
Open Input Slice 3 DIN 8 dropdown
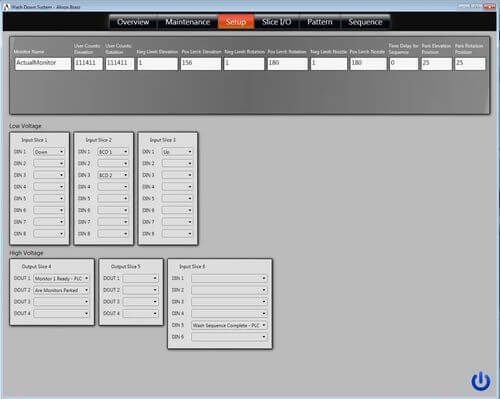pyautogui.click(x=177, y=234)
